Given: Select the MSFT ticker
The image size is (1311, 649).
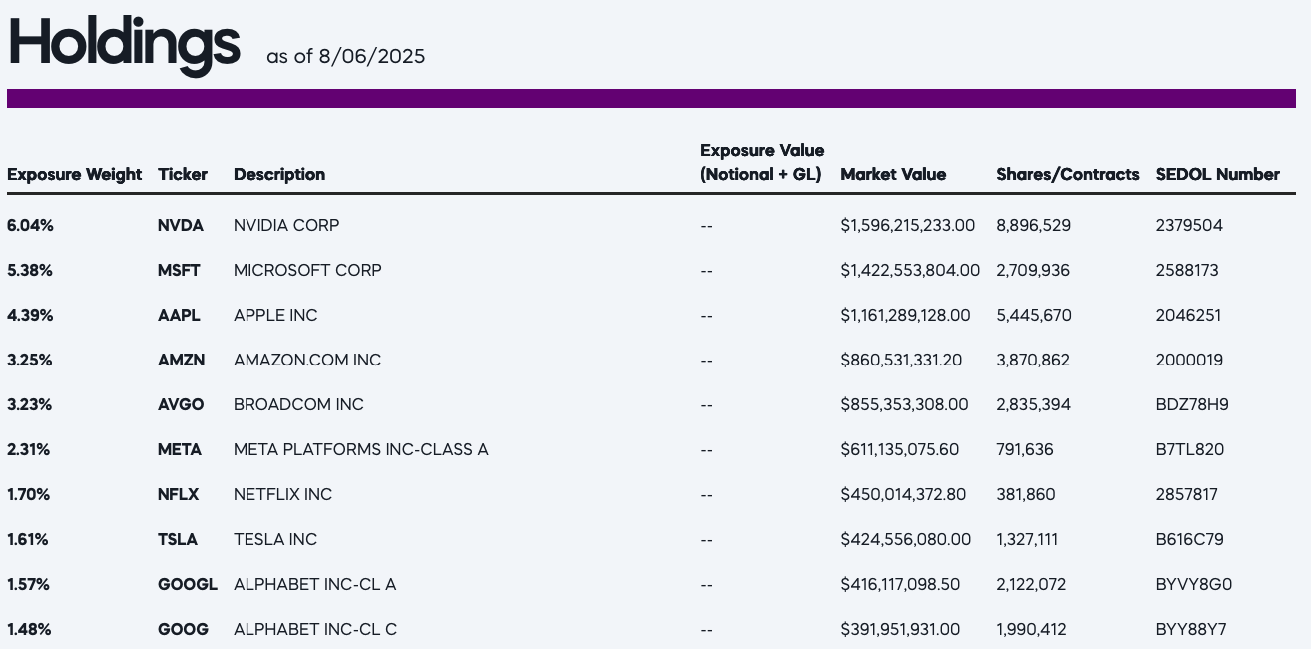Looking at the screenshot, I should [179, 270].
